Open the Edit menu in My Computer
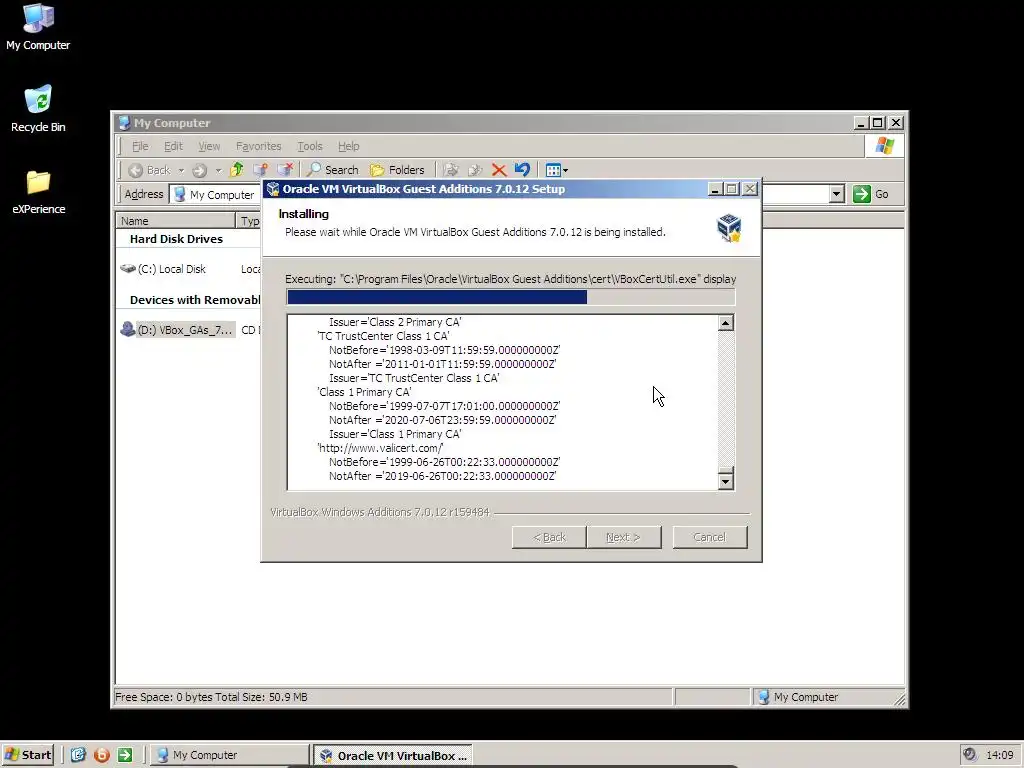Screen dimensions: 1024x768 (x=173, y=146)
